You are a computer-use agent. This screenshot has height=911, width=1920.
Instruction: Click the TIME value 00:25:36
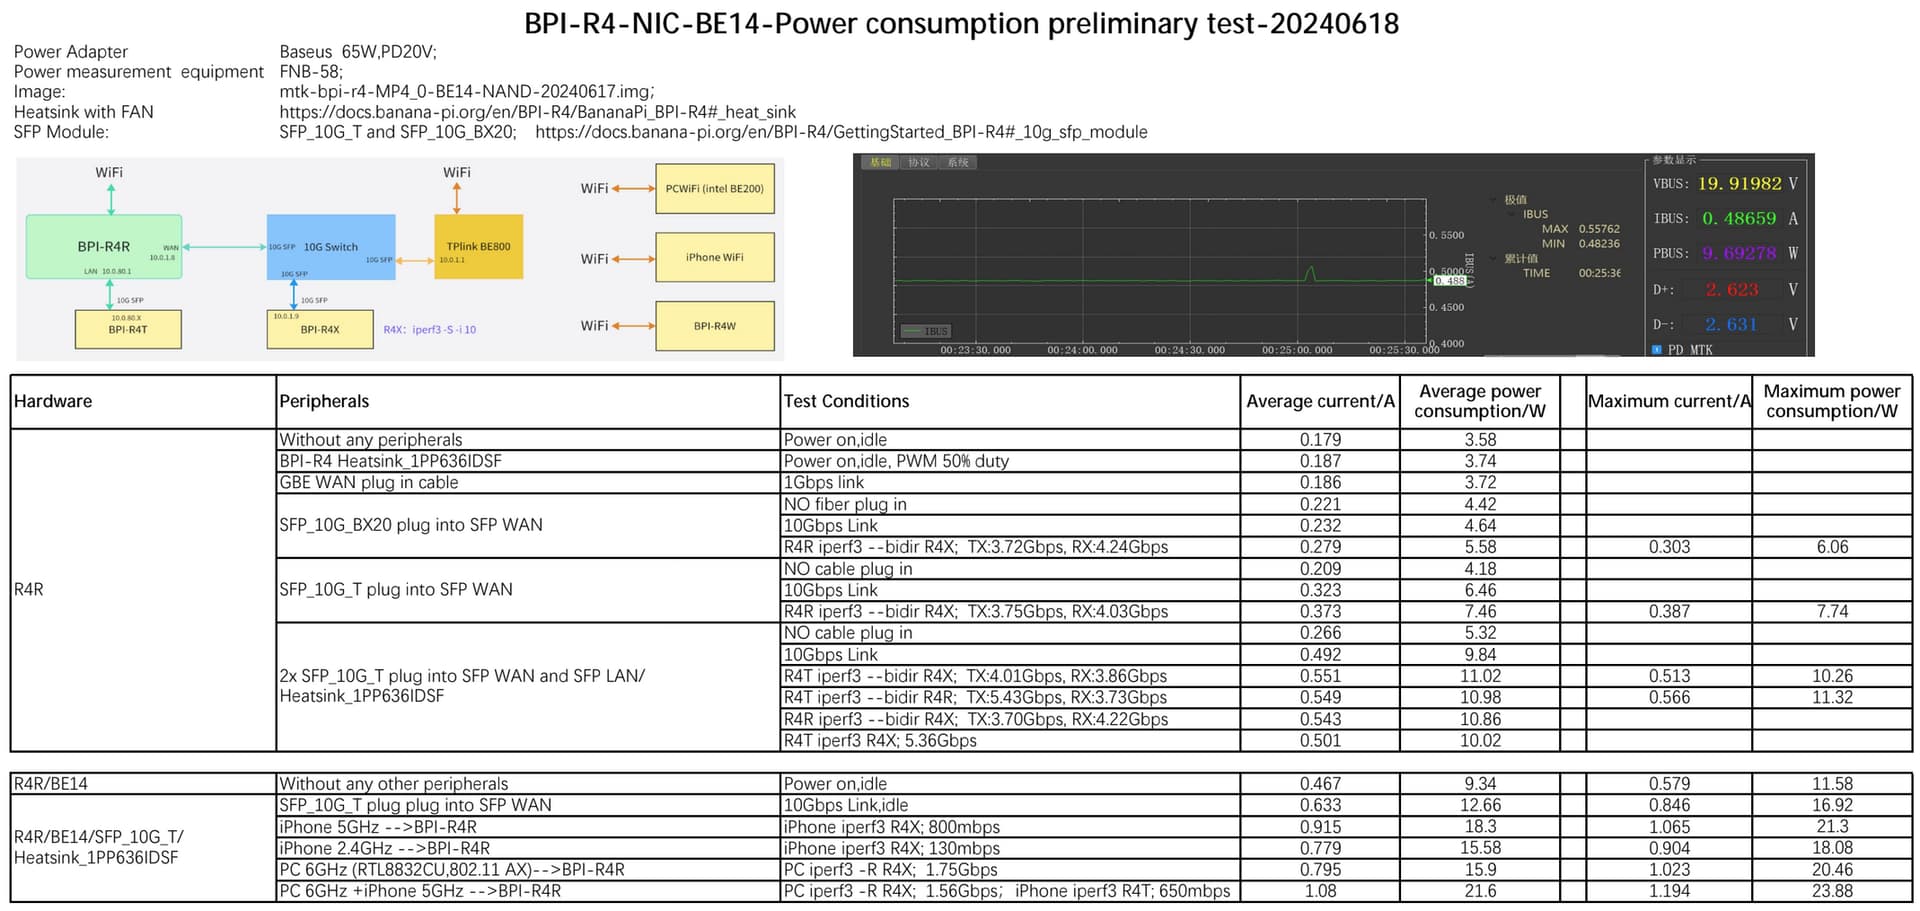(1600, 273)
